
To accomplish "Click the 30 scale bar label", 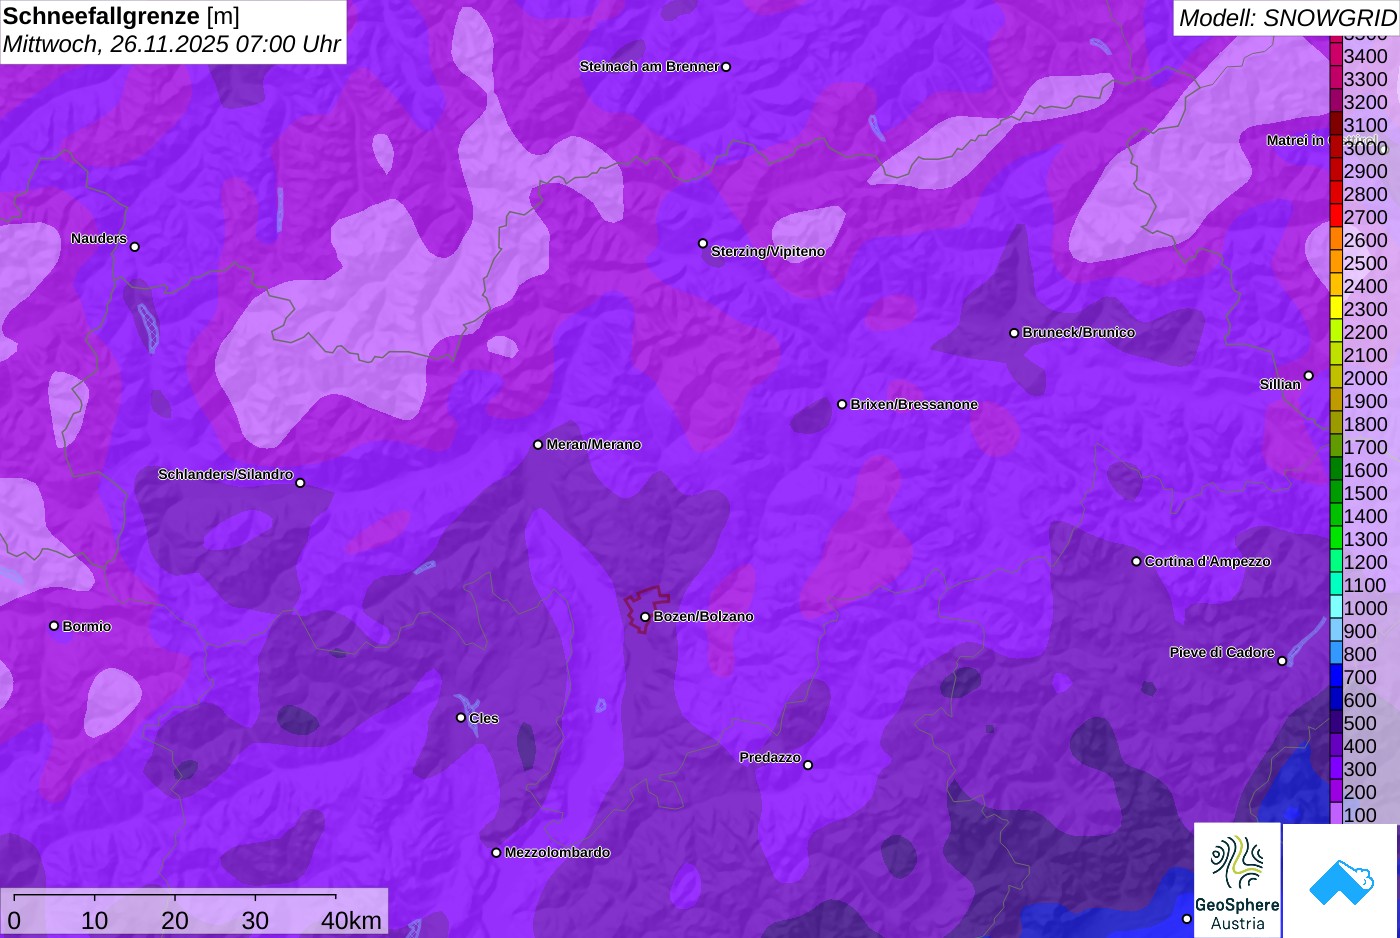I will (x=255, y=920).
